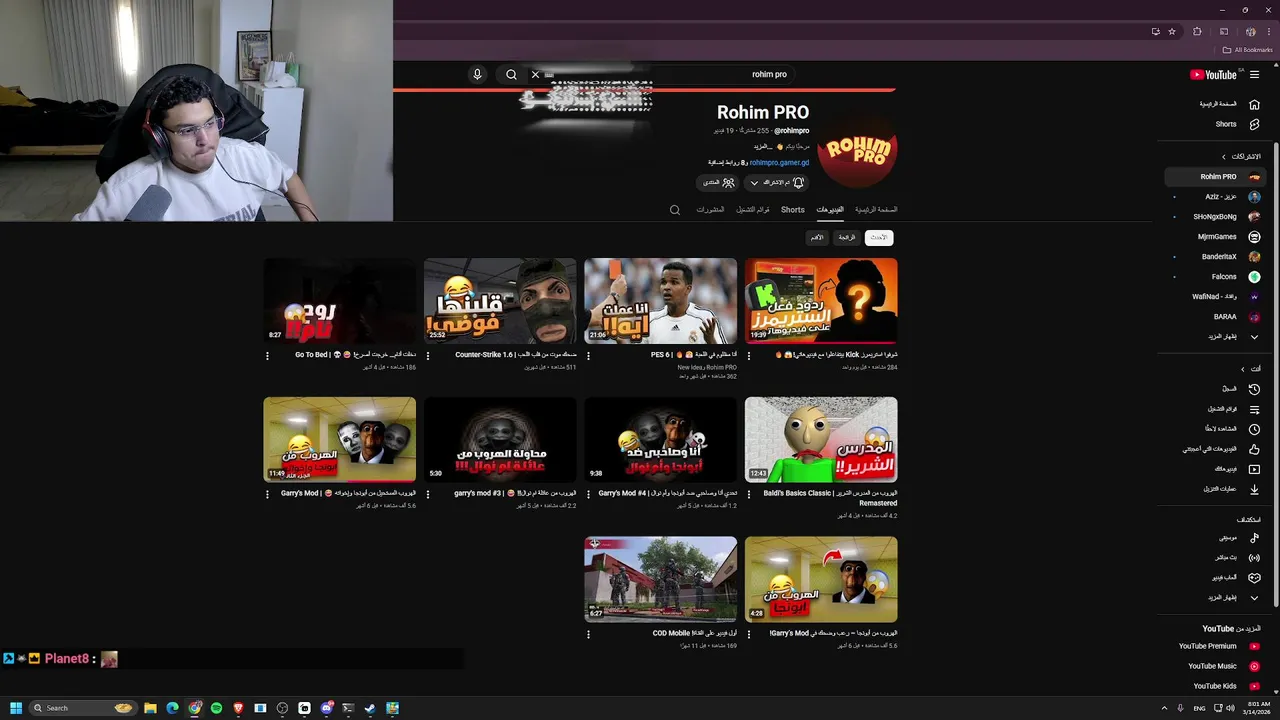Open the Kick streamers reaction video thumbnail
1280x720 pixels.
pos(821,301)
